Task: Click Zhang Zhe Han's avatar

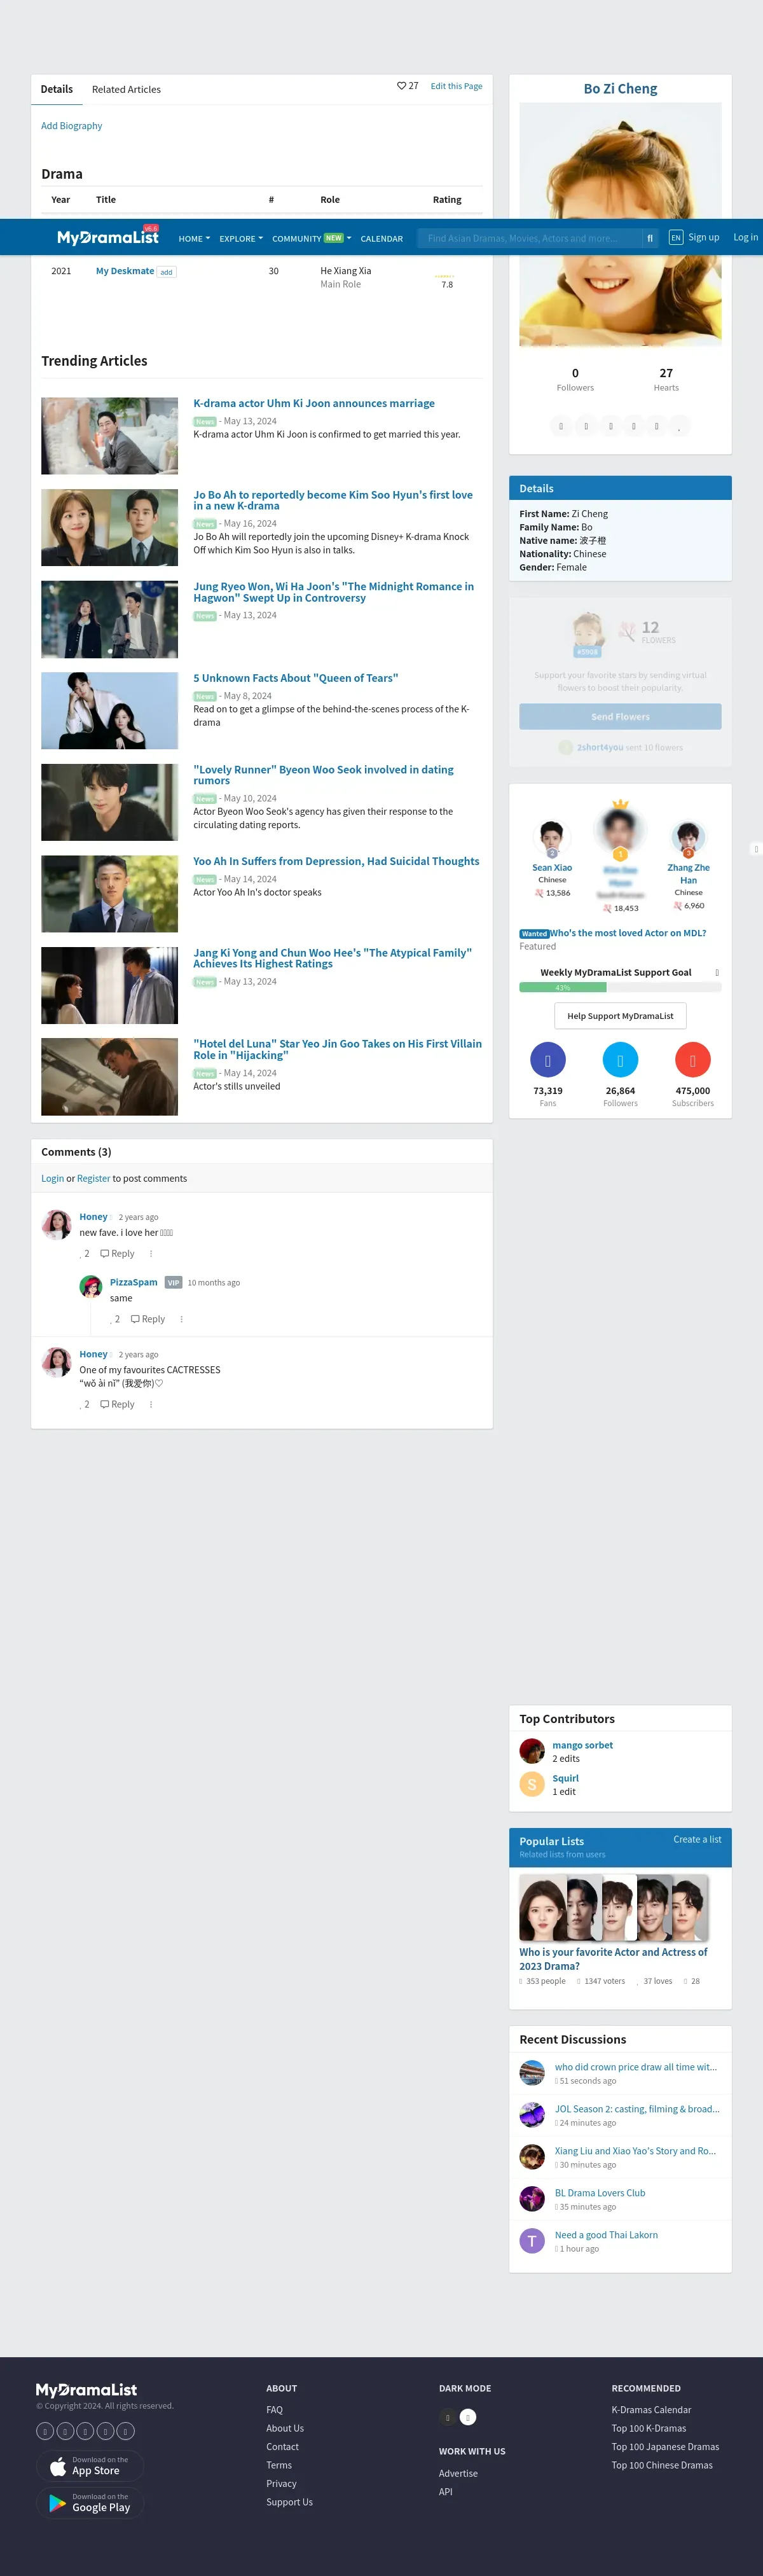Action: [x=688, y=836]
